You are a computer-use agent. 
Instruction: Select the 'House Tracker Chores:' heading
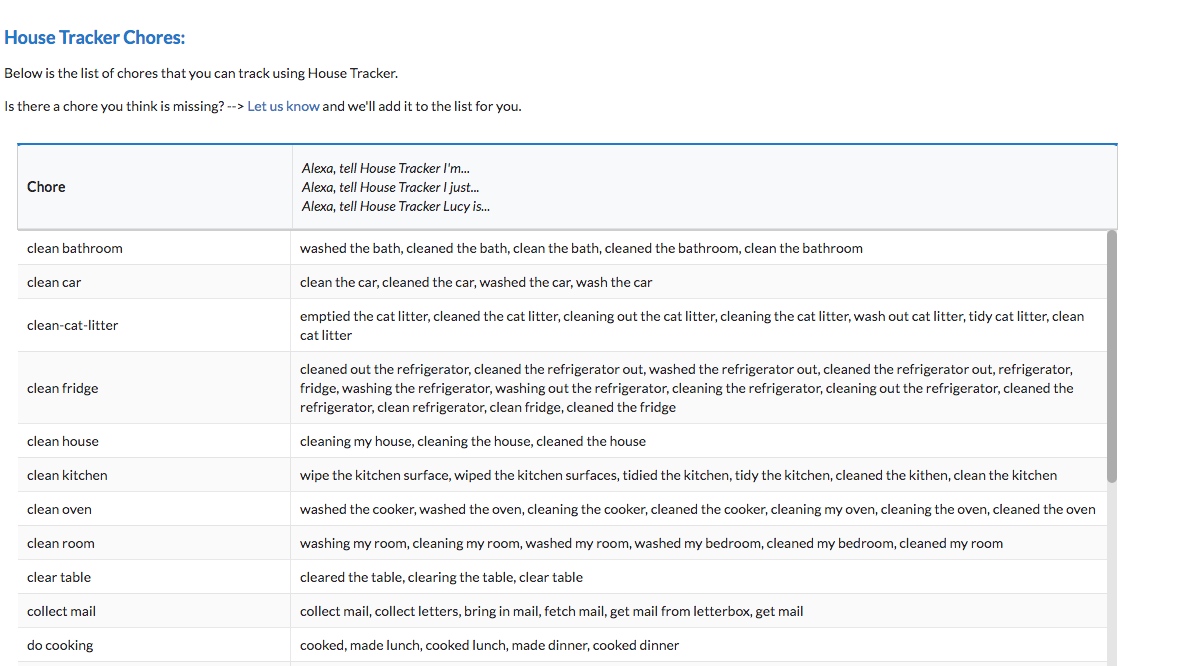[95, 37]
